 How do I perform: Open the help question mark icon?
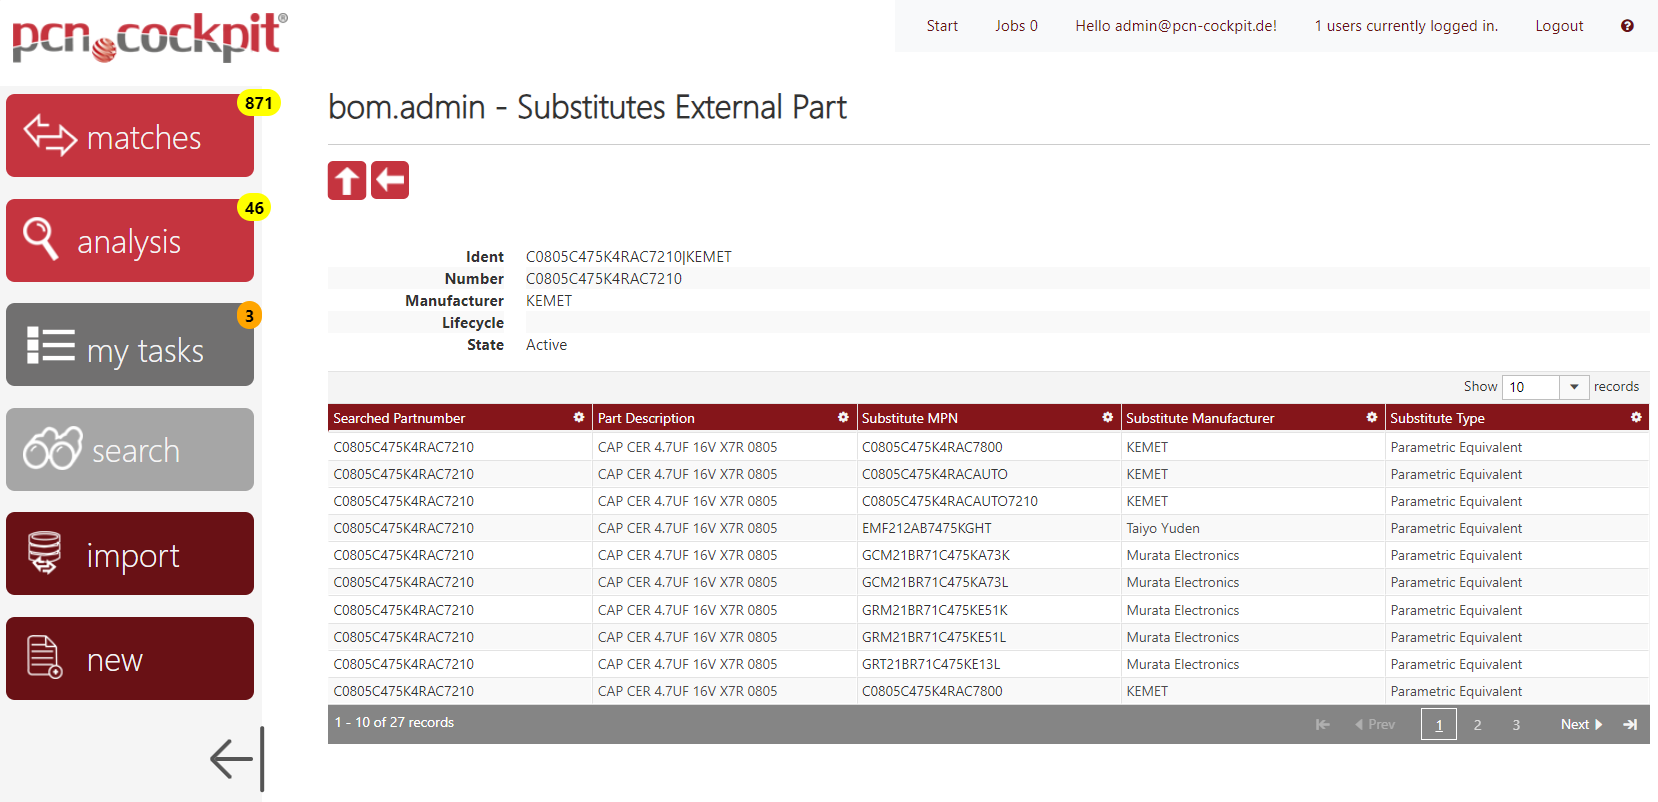pos(1627,26)
